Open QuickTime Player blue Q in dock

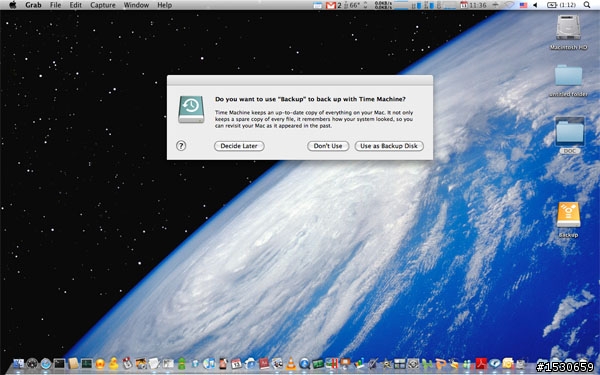[x=305, y=364]
